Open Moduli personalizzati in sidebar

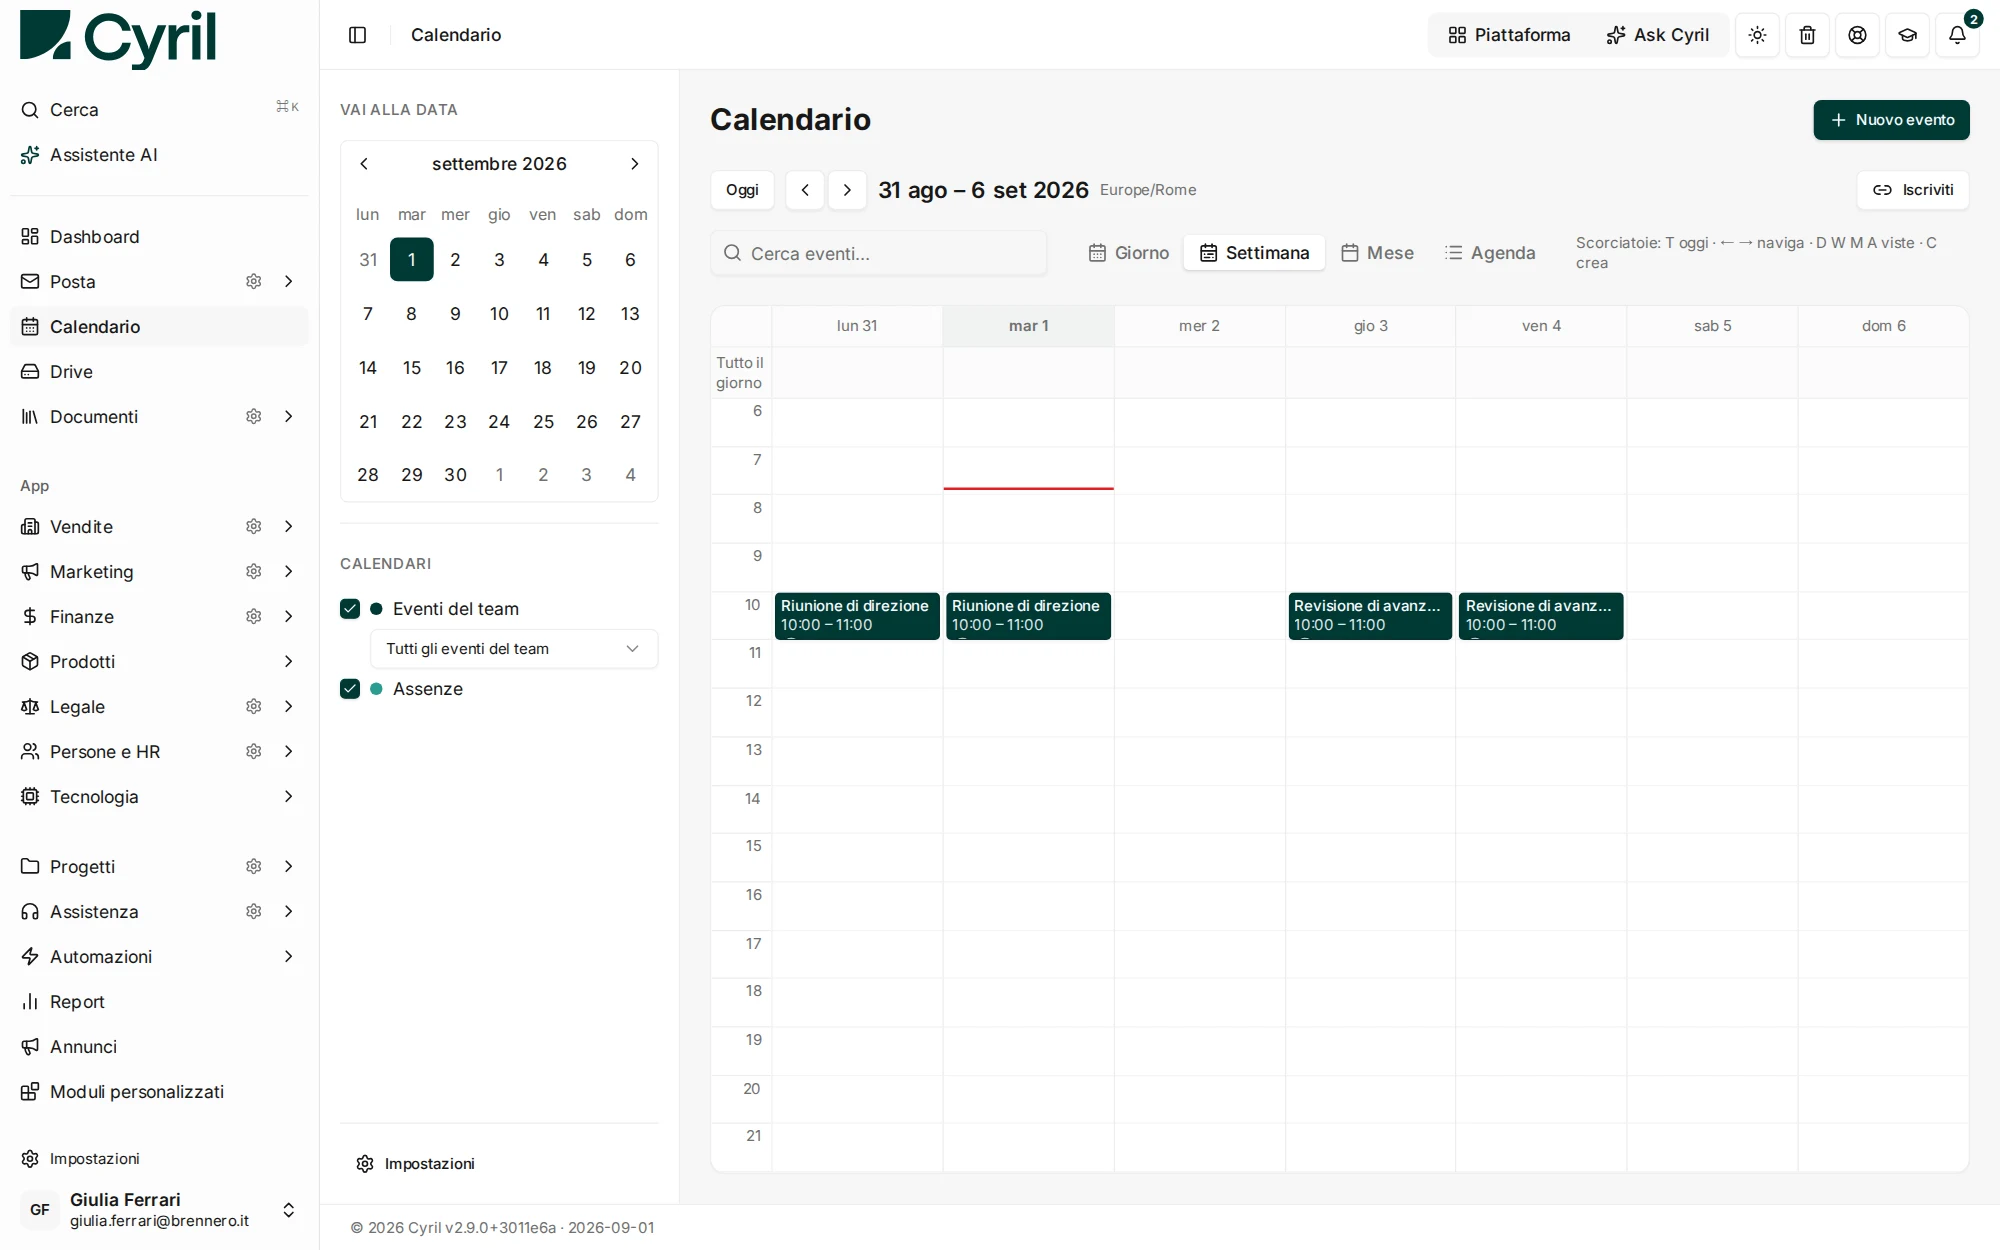click(x=160, y=1092)
